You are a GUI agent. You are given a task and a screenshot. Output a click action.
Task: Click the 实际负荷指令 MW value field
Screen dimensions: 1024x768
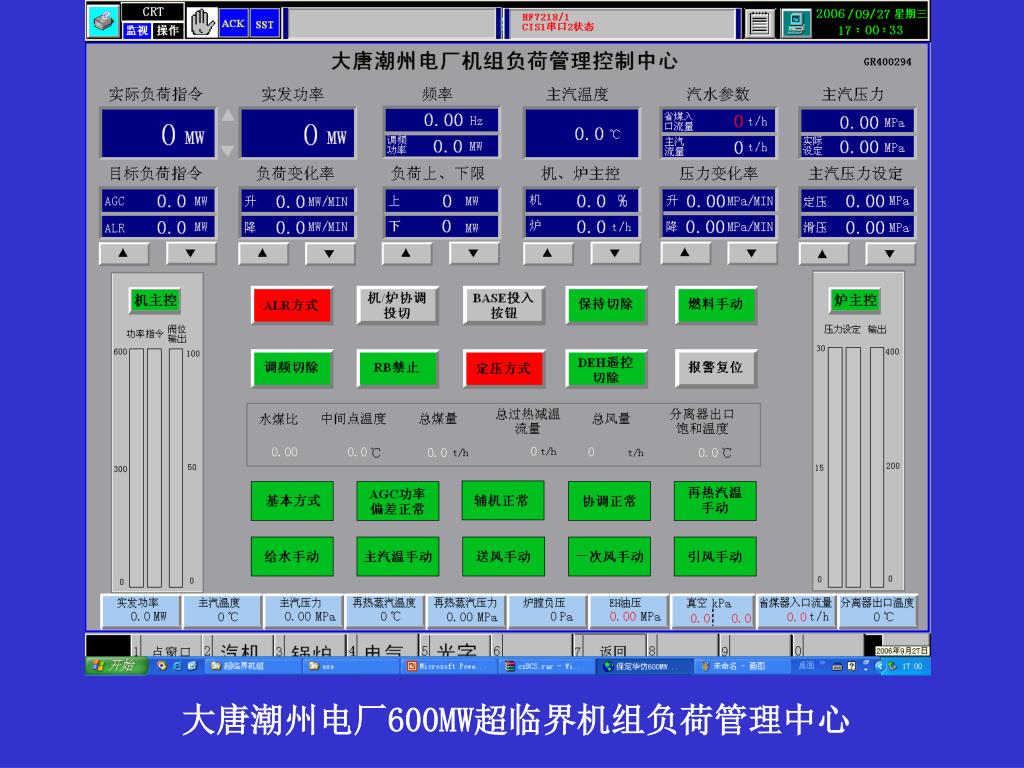pos(158,135)
